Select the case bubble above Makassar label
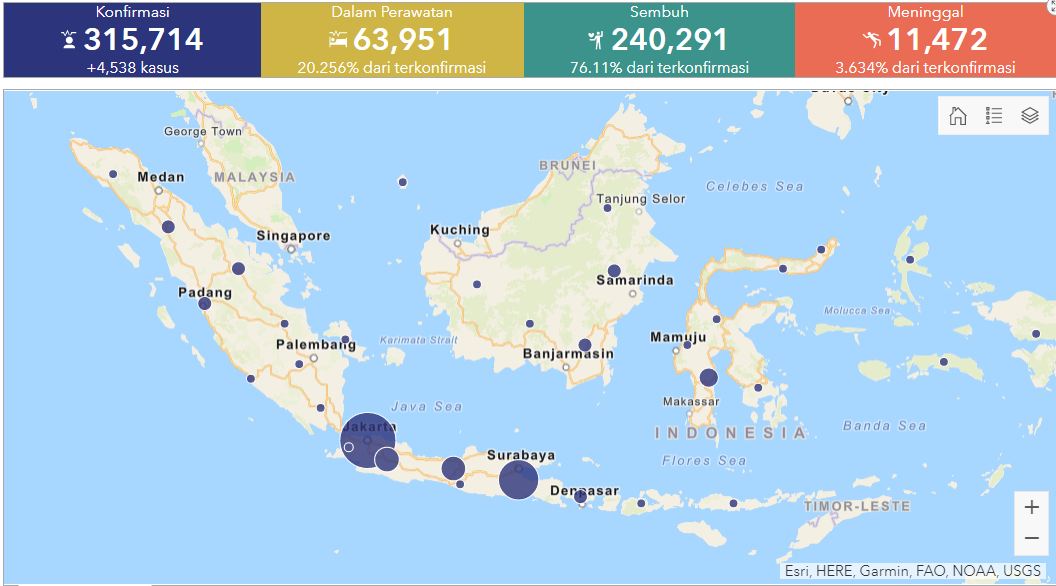 [x=708, y=378]
